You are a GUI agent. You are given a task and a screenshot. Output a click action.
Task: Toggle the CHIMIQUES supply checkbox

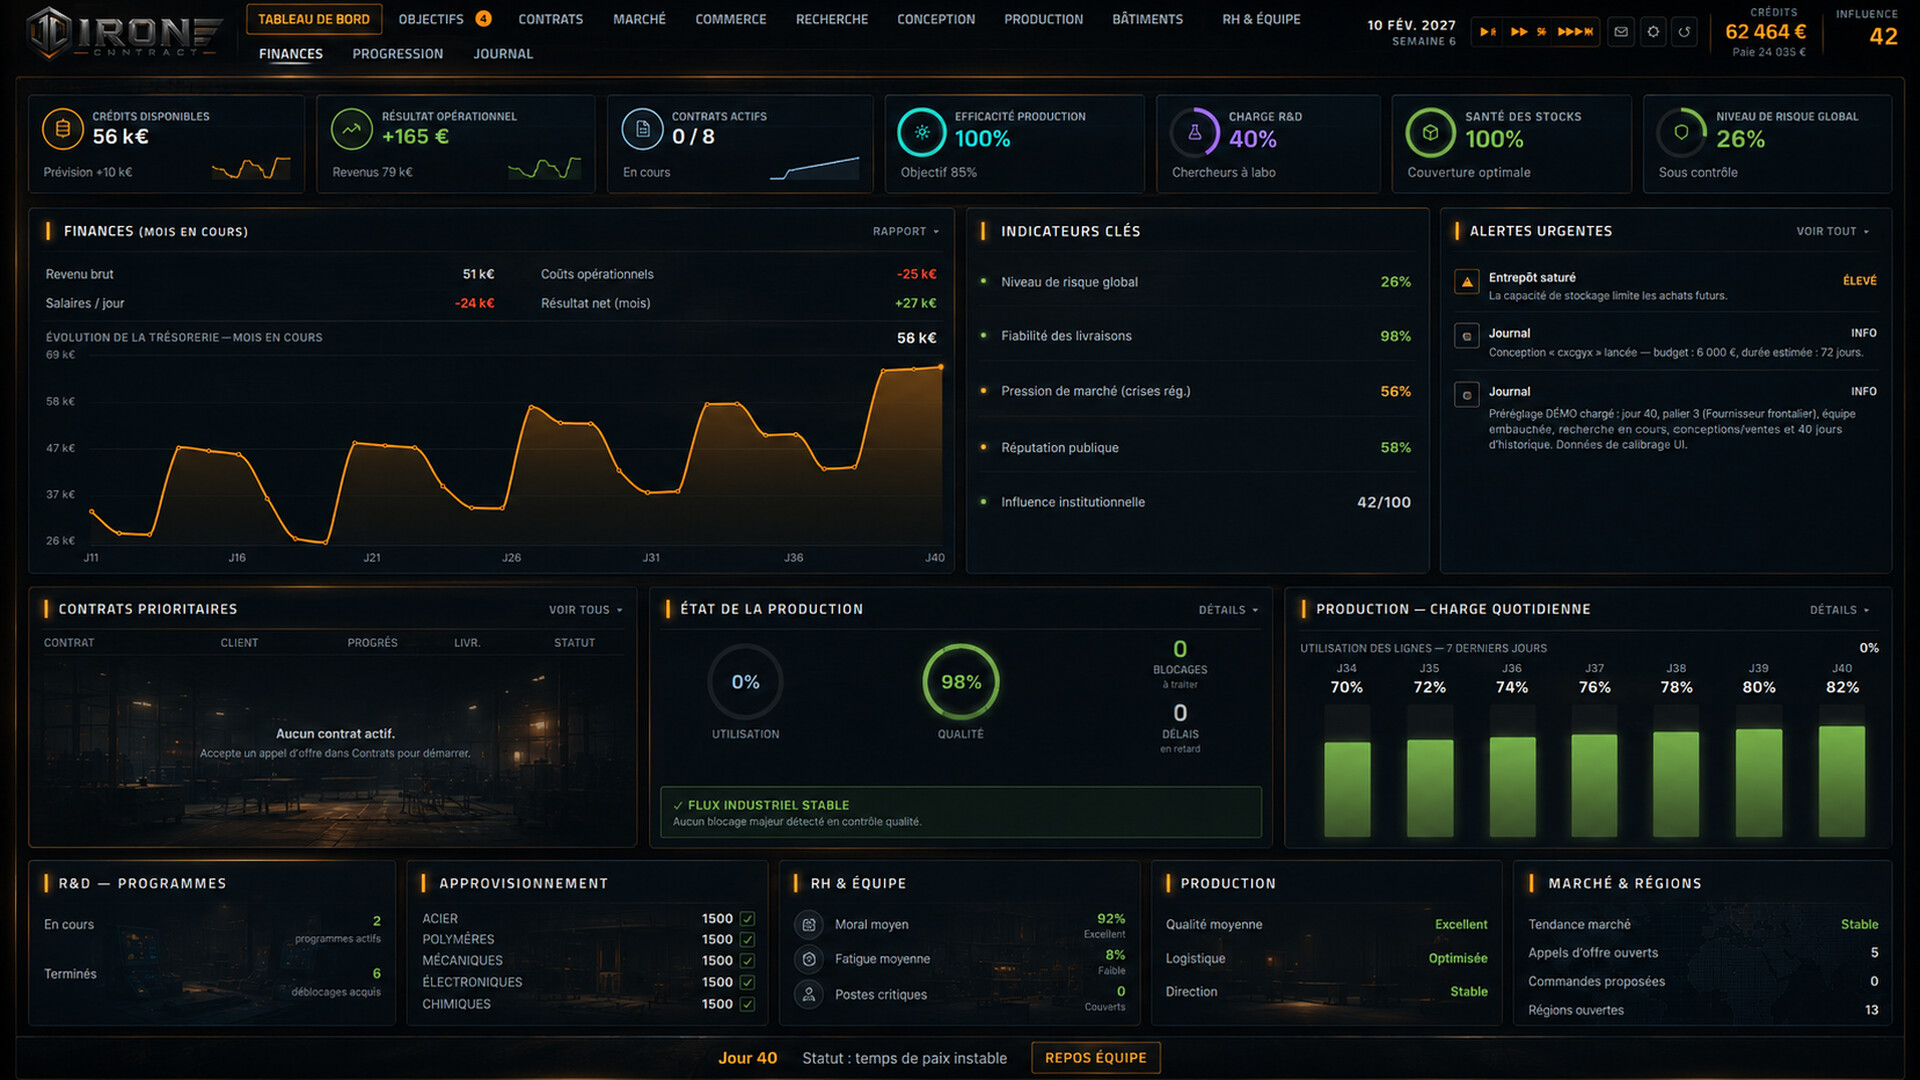point(747,1004)
